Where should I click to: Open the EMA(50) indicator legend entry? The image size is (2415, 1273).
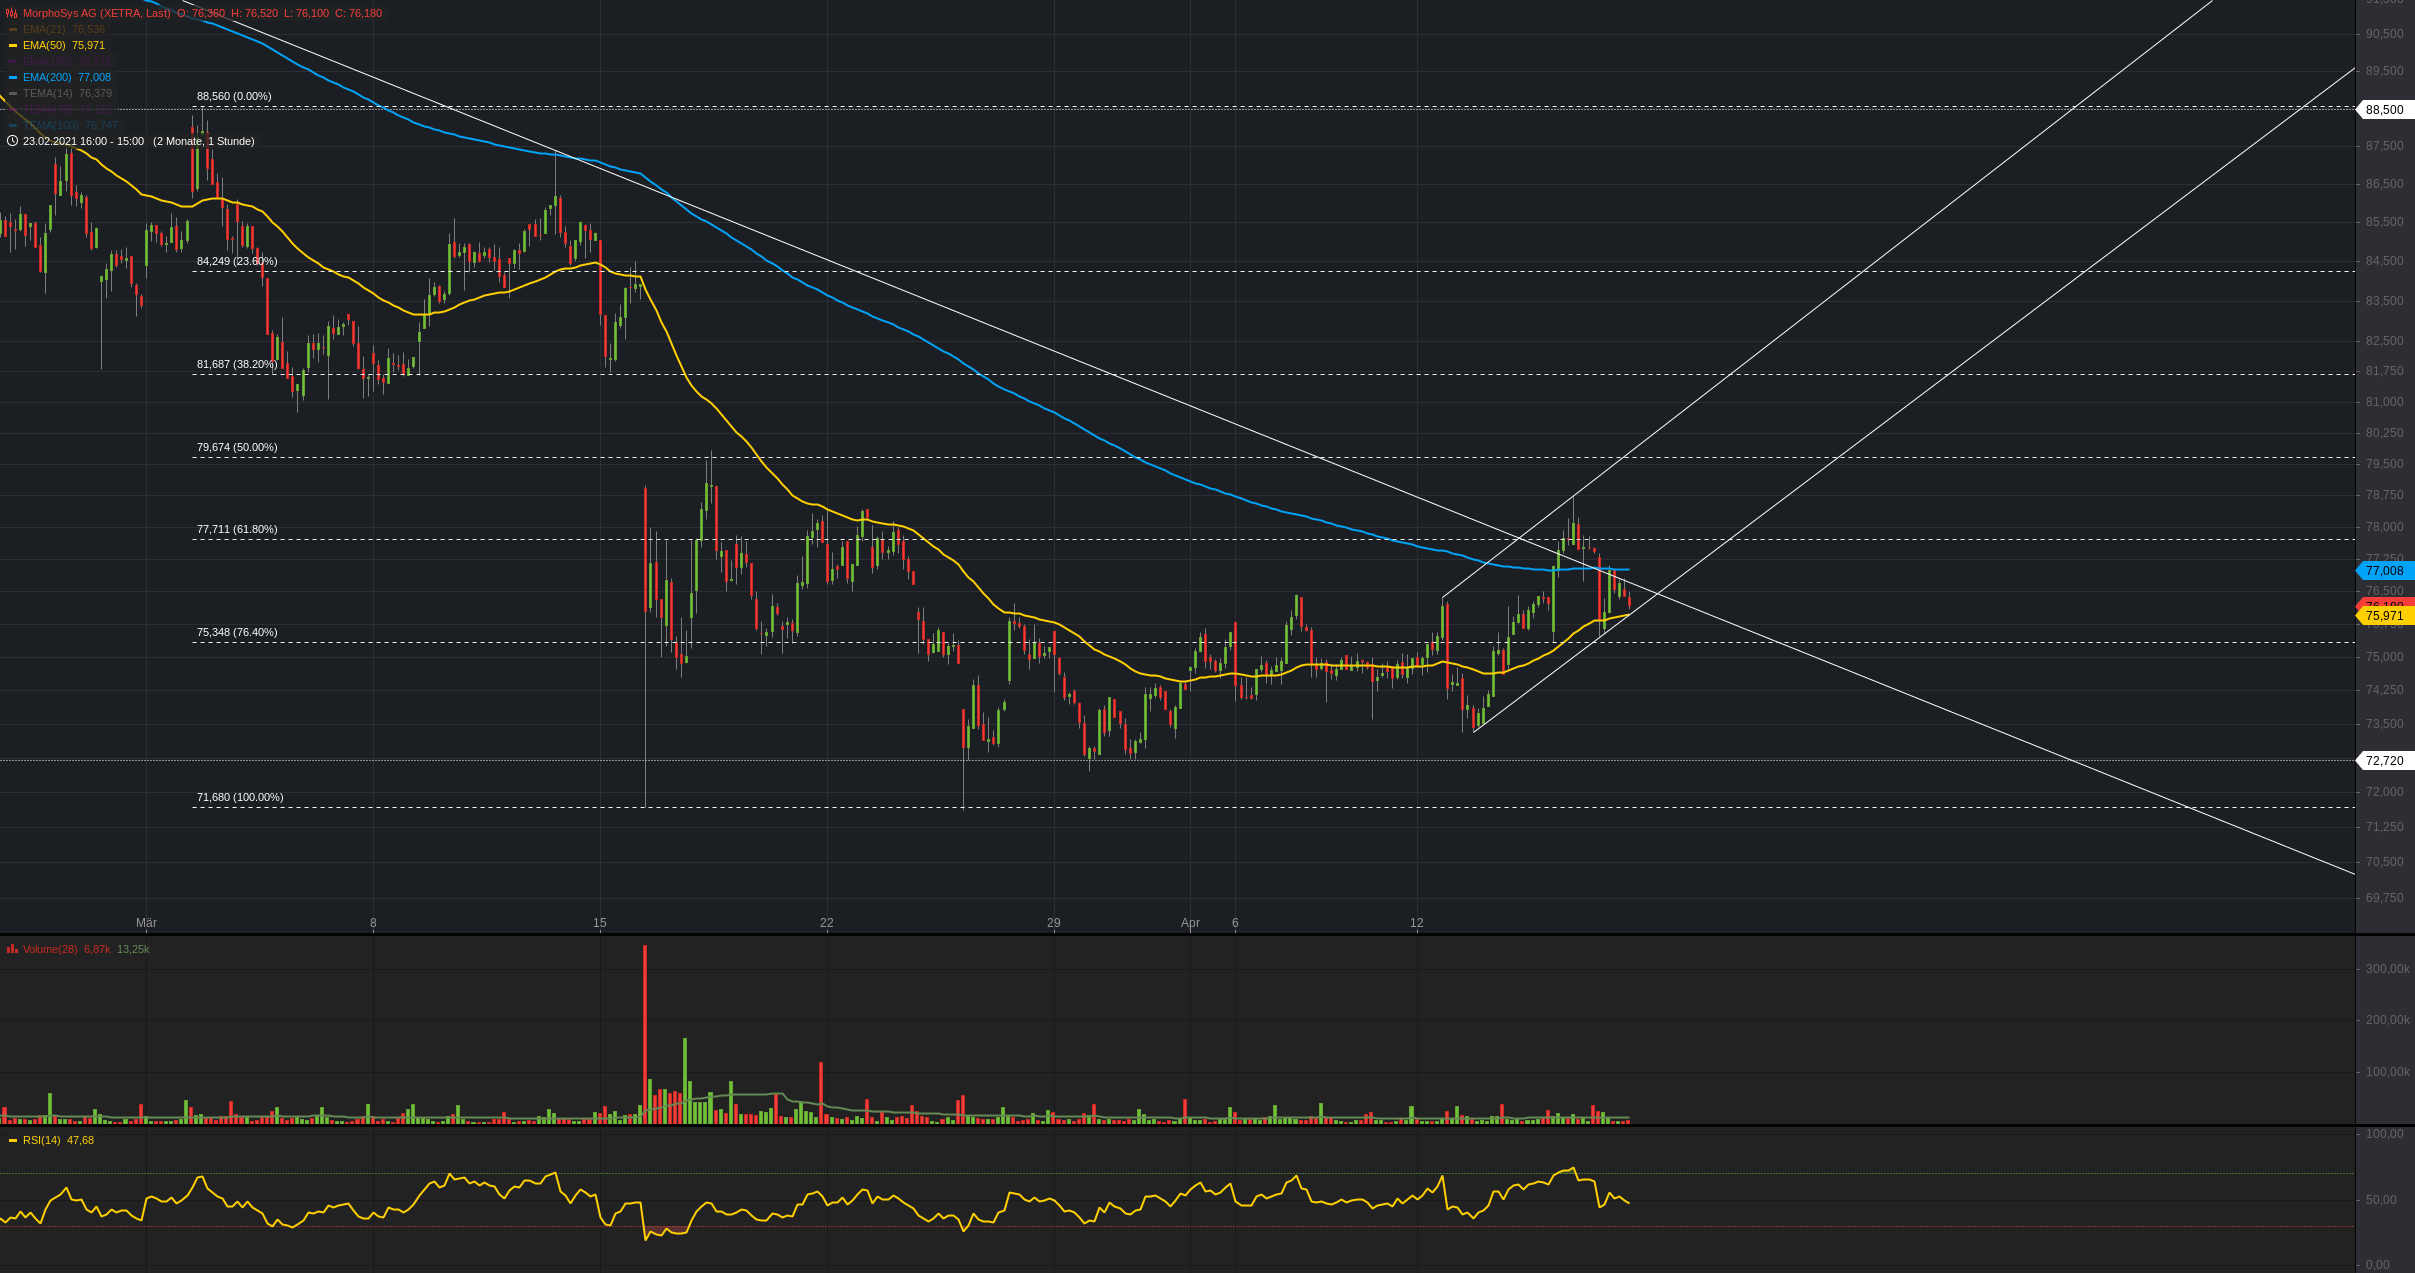coord(43,45)
